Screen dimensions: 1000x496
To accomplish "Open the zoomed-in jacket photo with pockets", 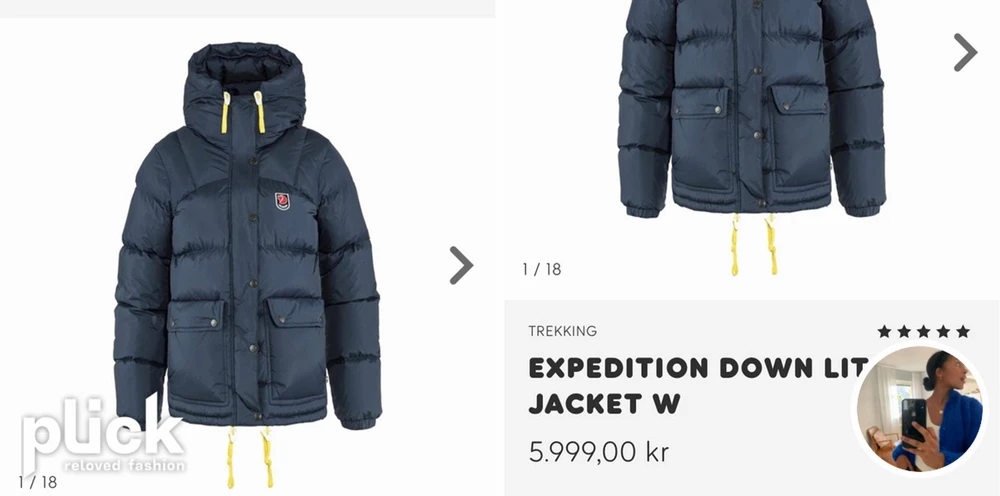I will click(752, 137).
